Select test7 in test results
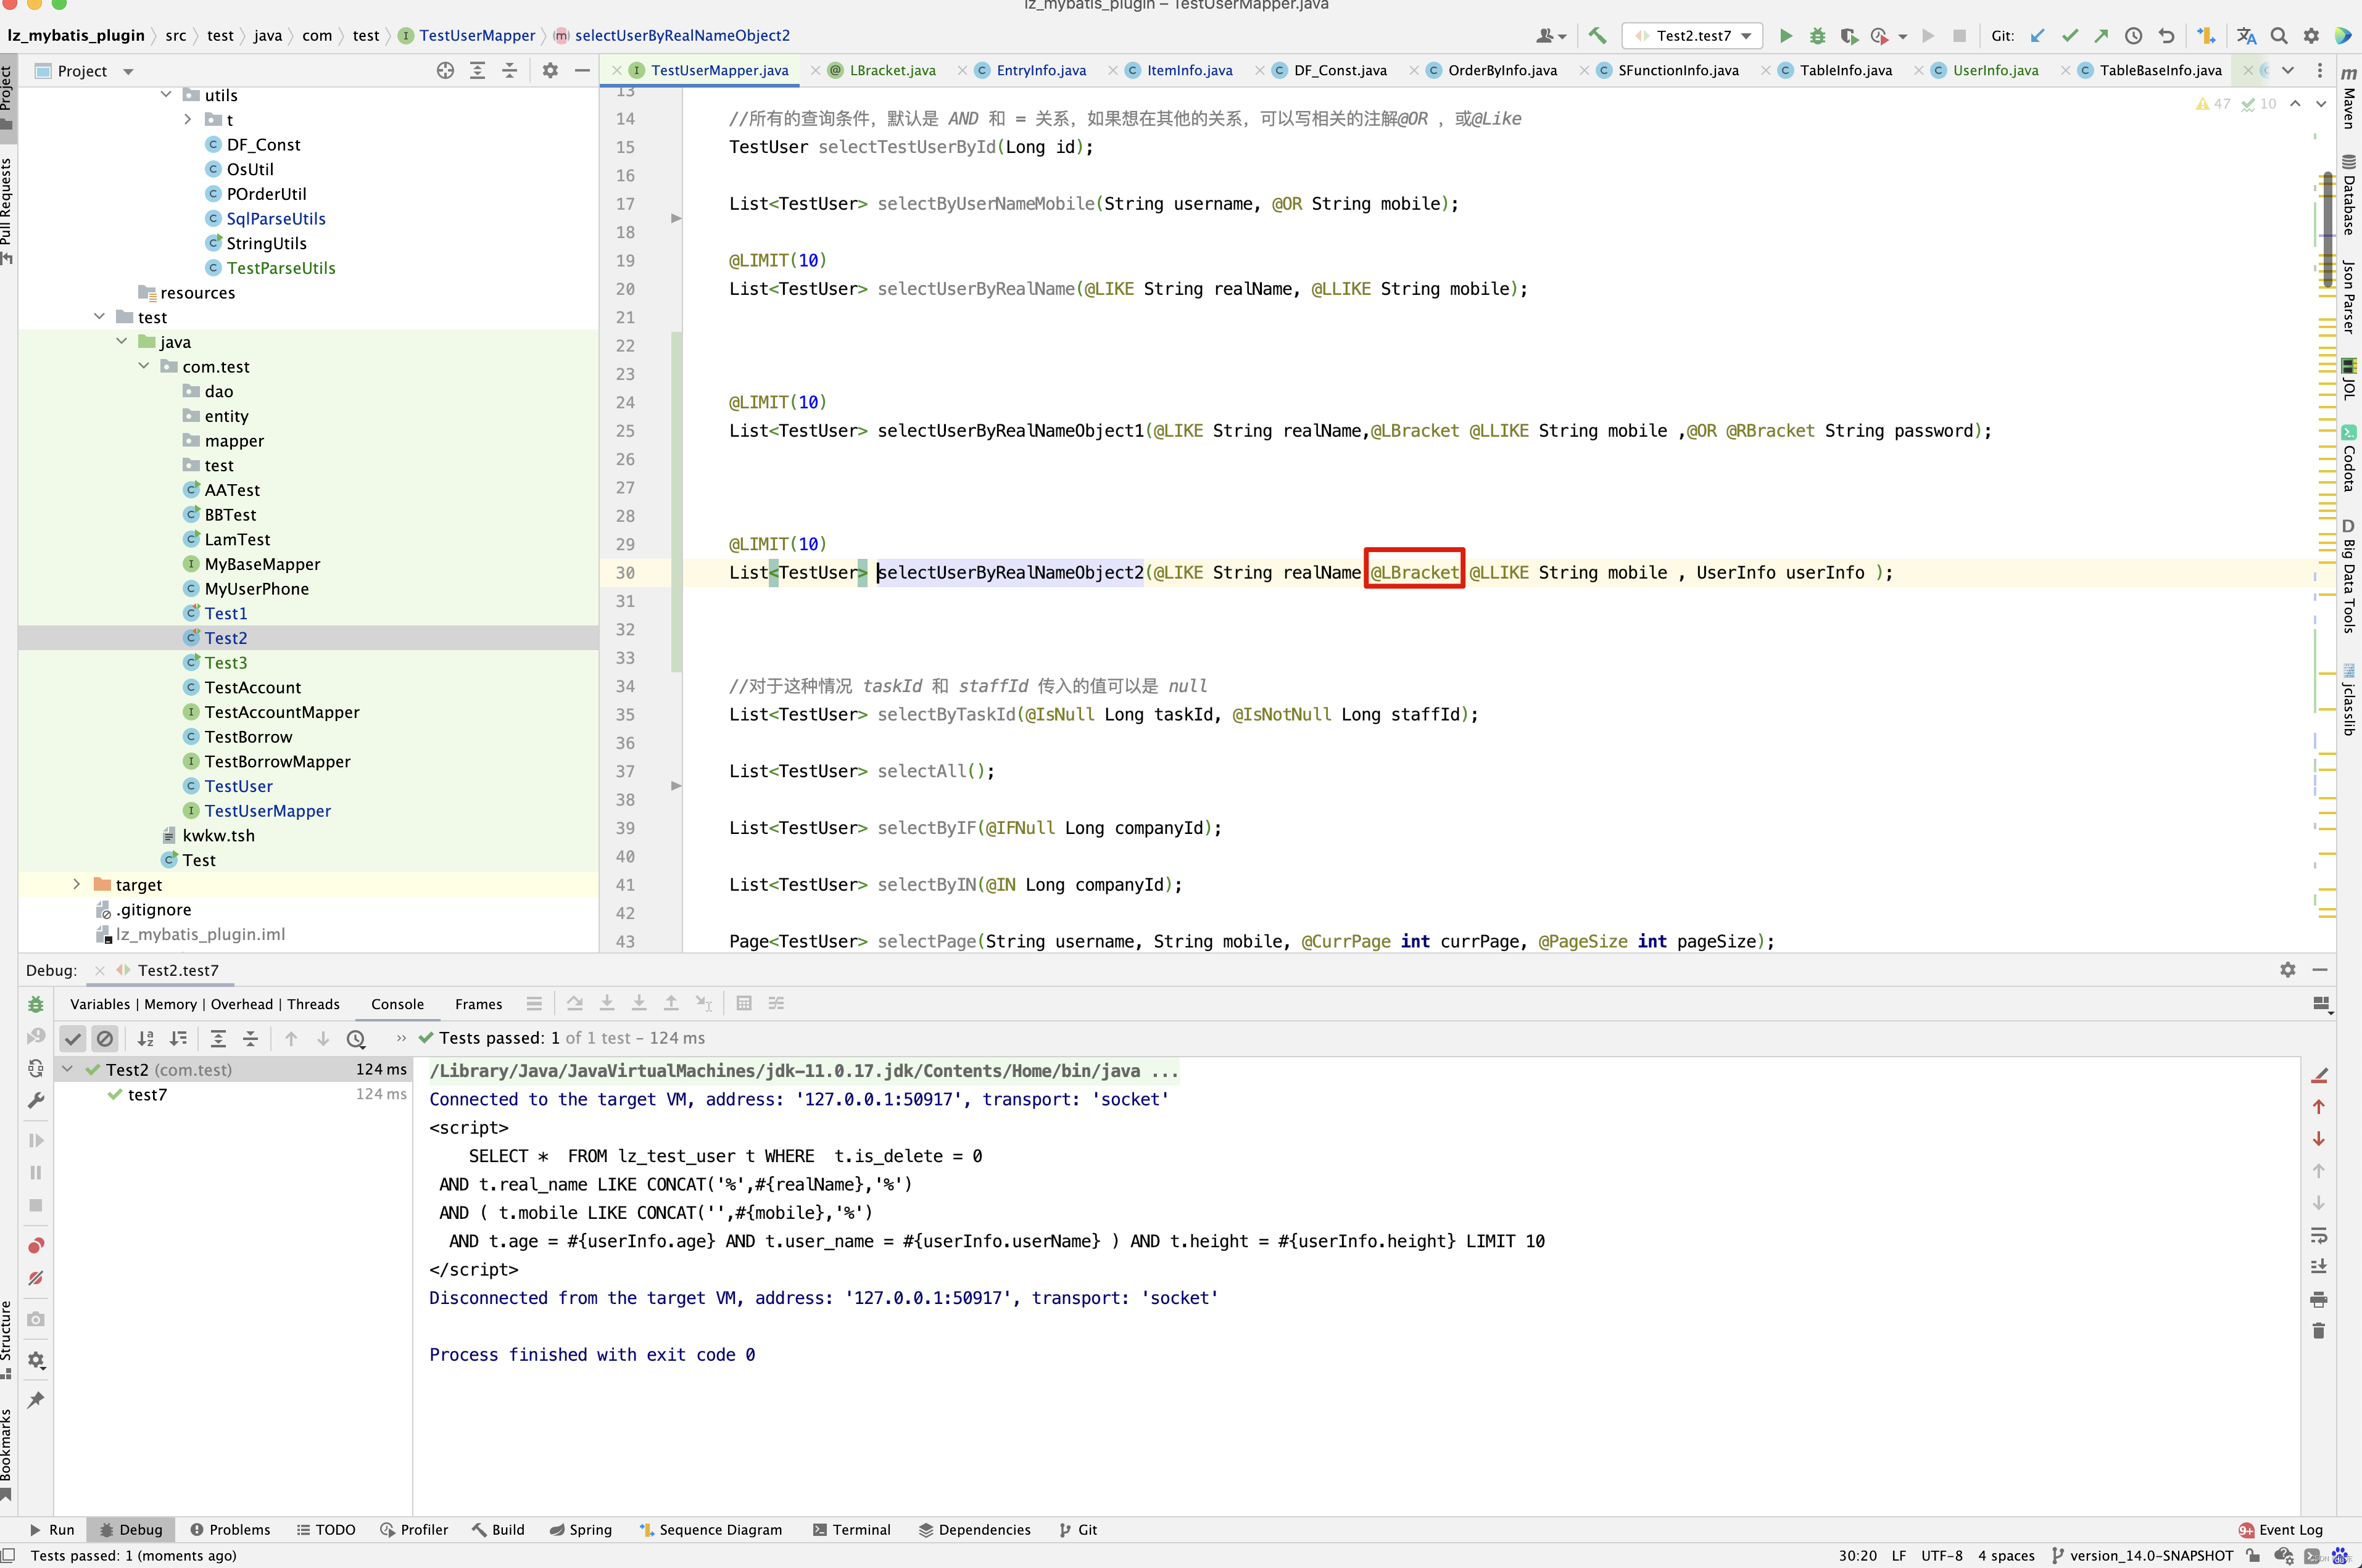 (147, 1095)
